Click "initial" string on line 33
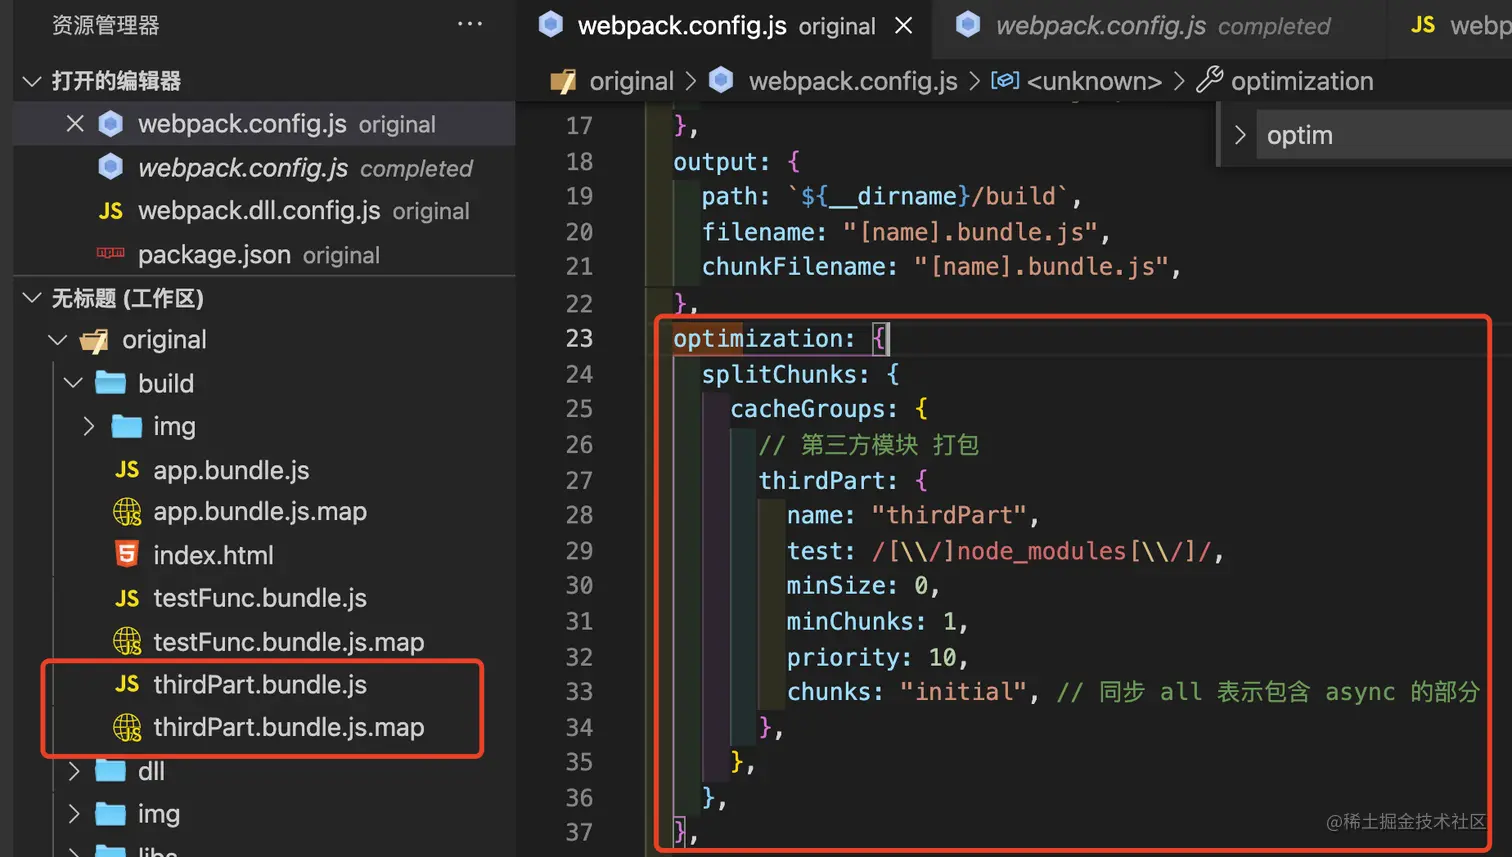Viewport: 1512px width, 857px height. (x=963, y=692)
